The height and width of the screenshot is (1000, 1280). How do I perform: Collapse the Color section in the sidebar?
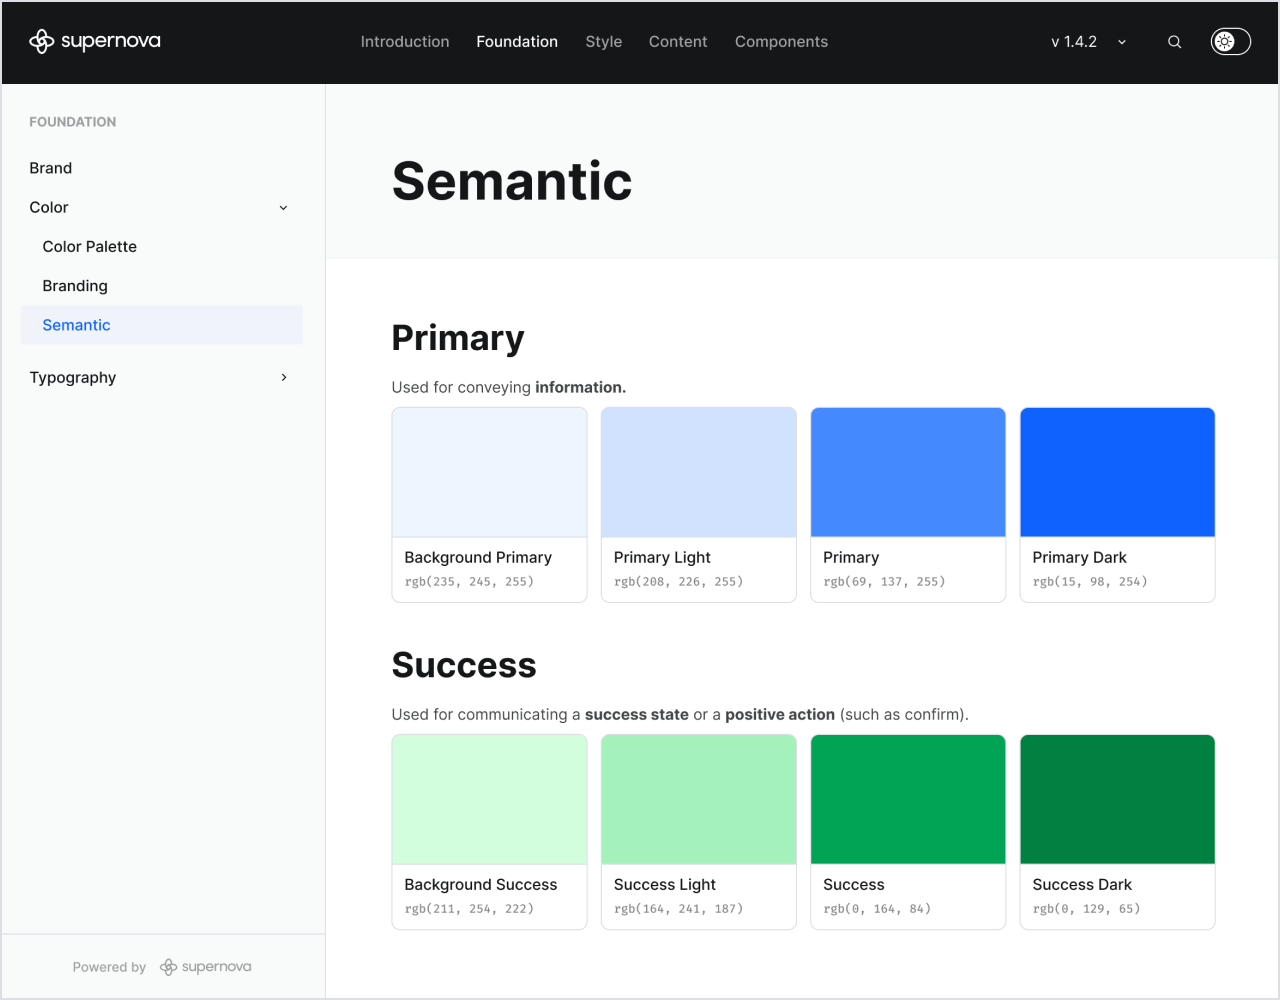click(x=283, y=207)
